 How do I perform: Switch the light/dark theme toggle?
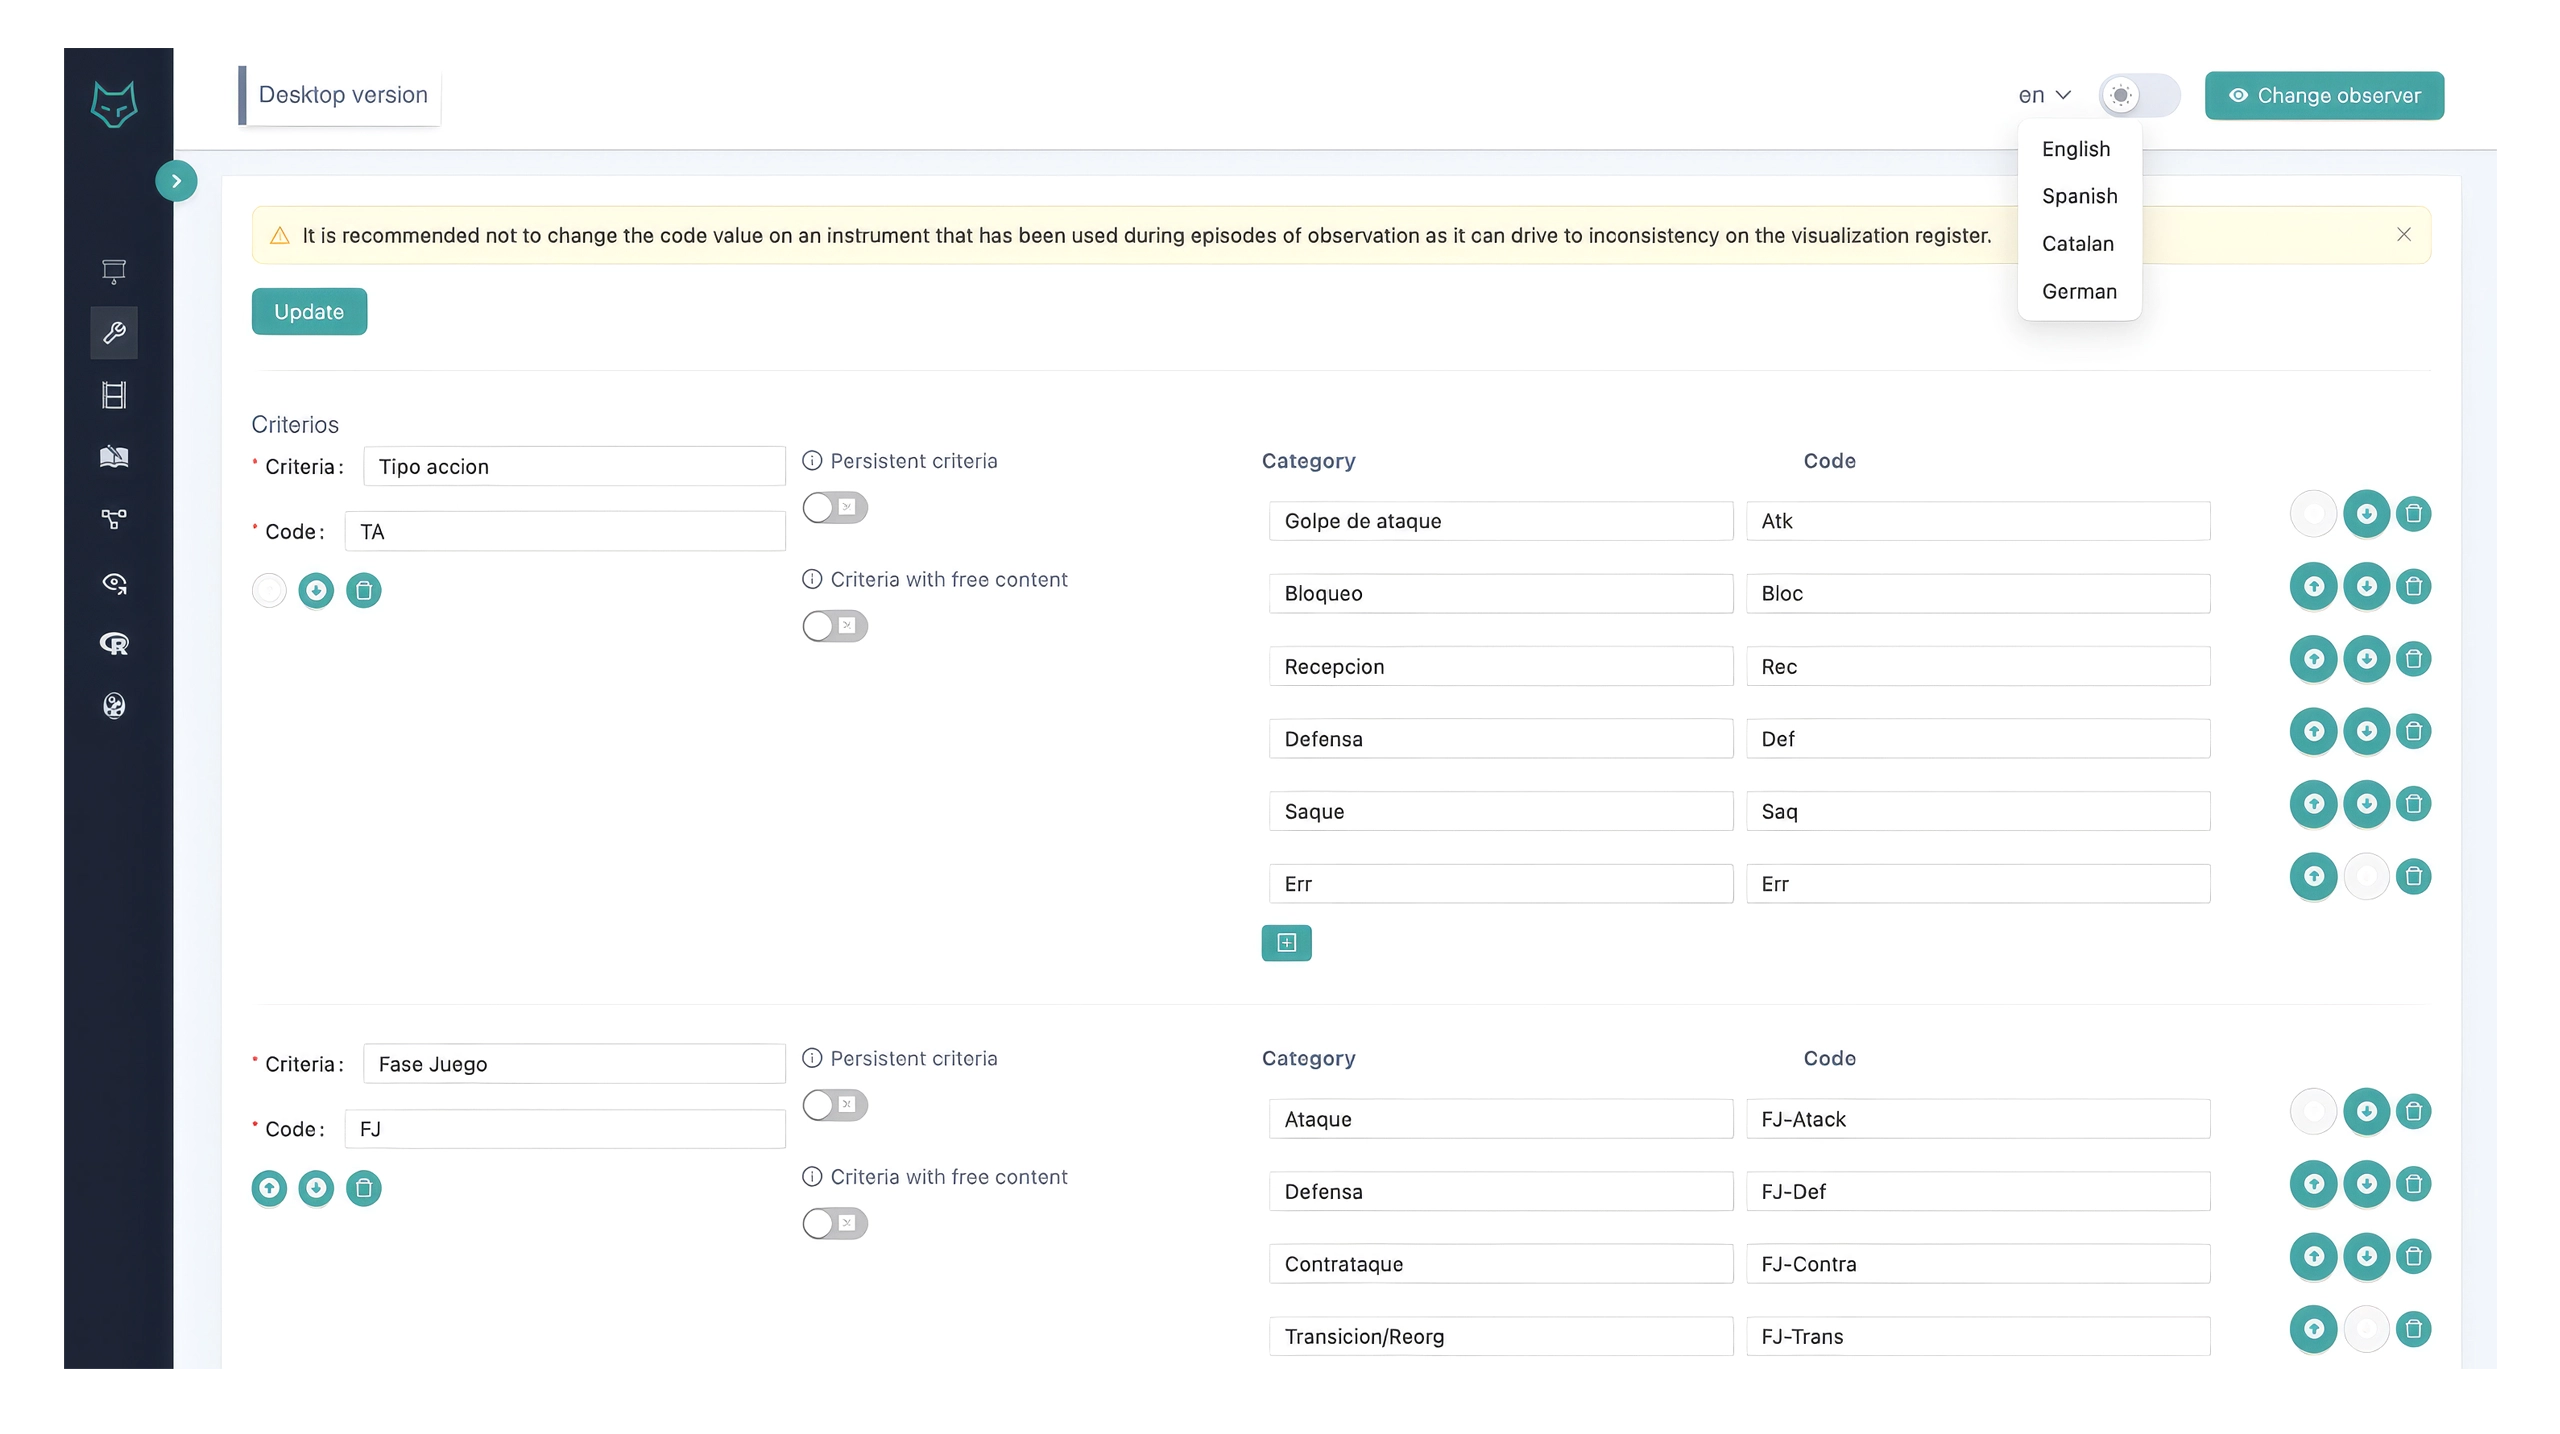(2138, 96)
